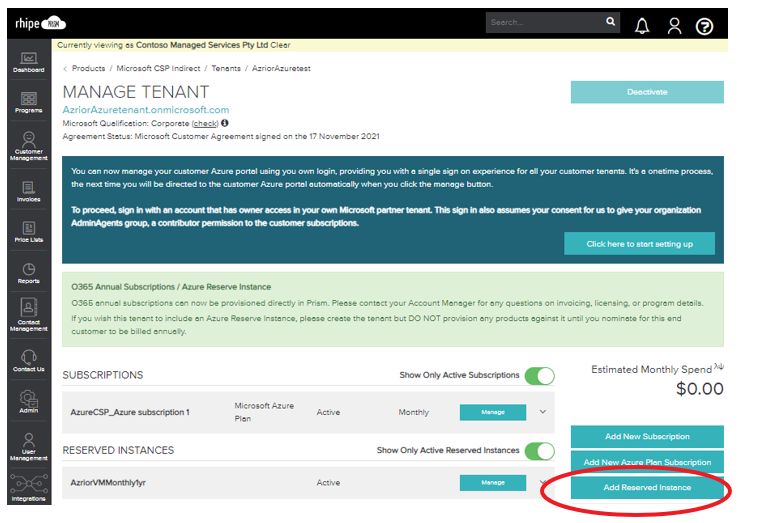
Task: Go to Customer Management in sidebar
Action: coord(28,145)
